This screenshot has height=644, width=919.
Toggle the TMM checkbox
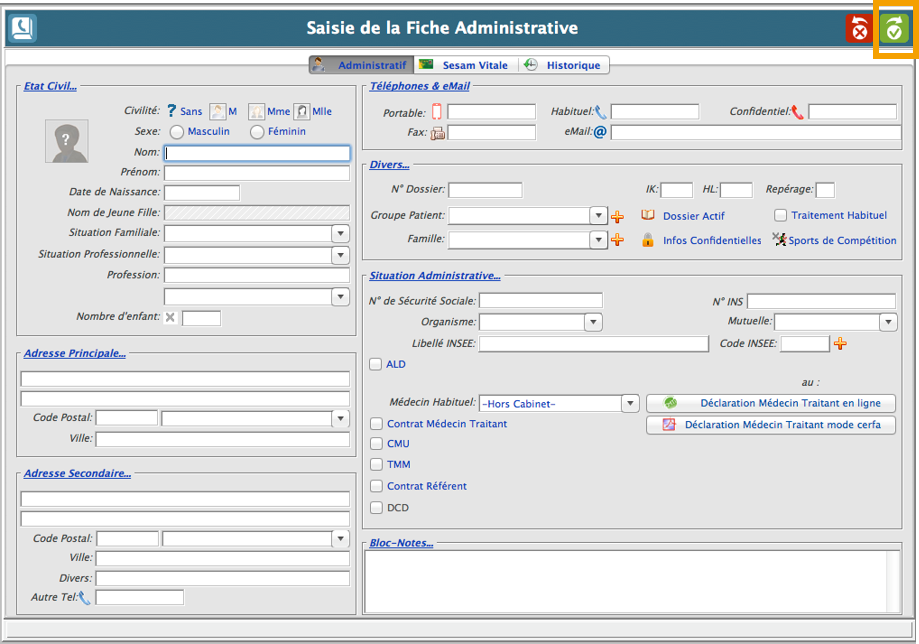tap(377, 465)
